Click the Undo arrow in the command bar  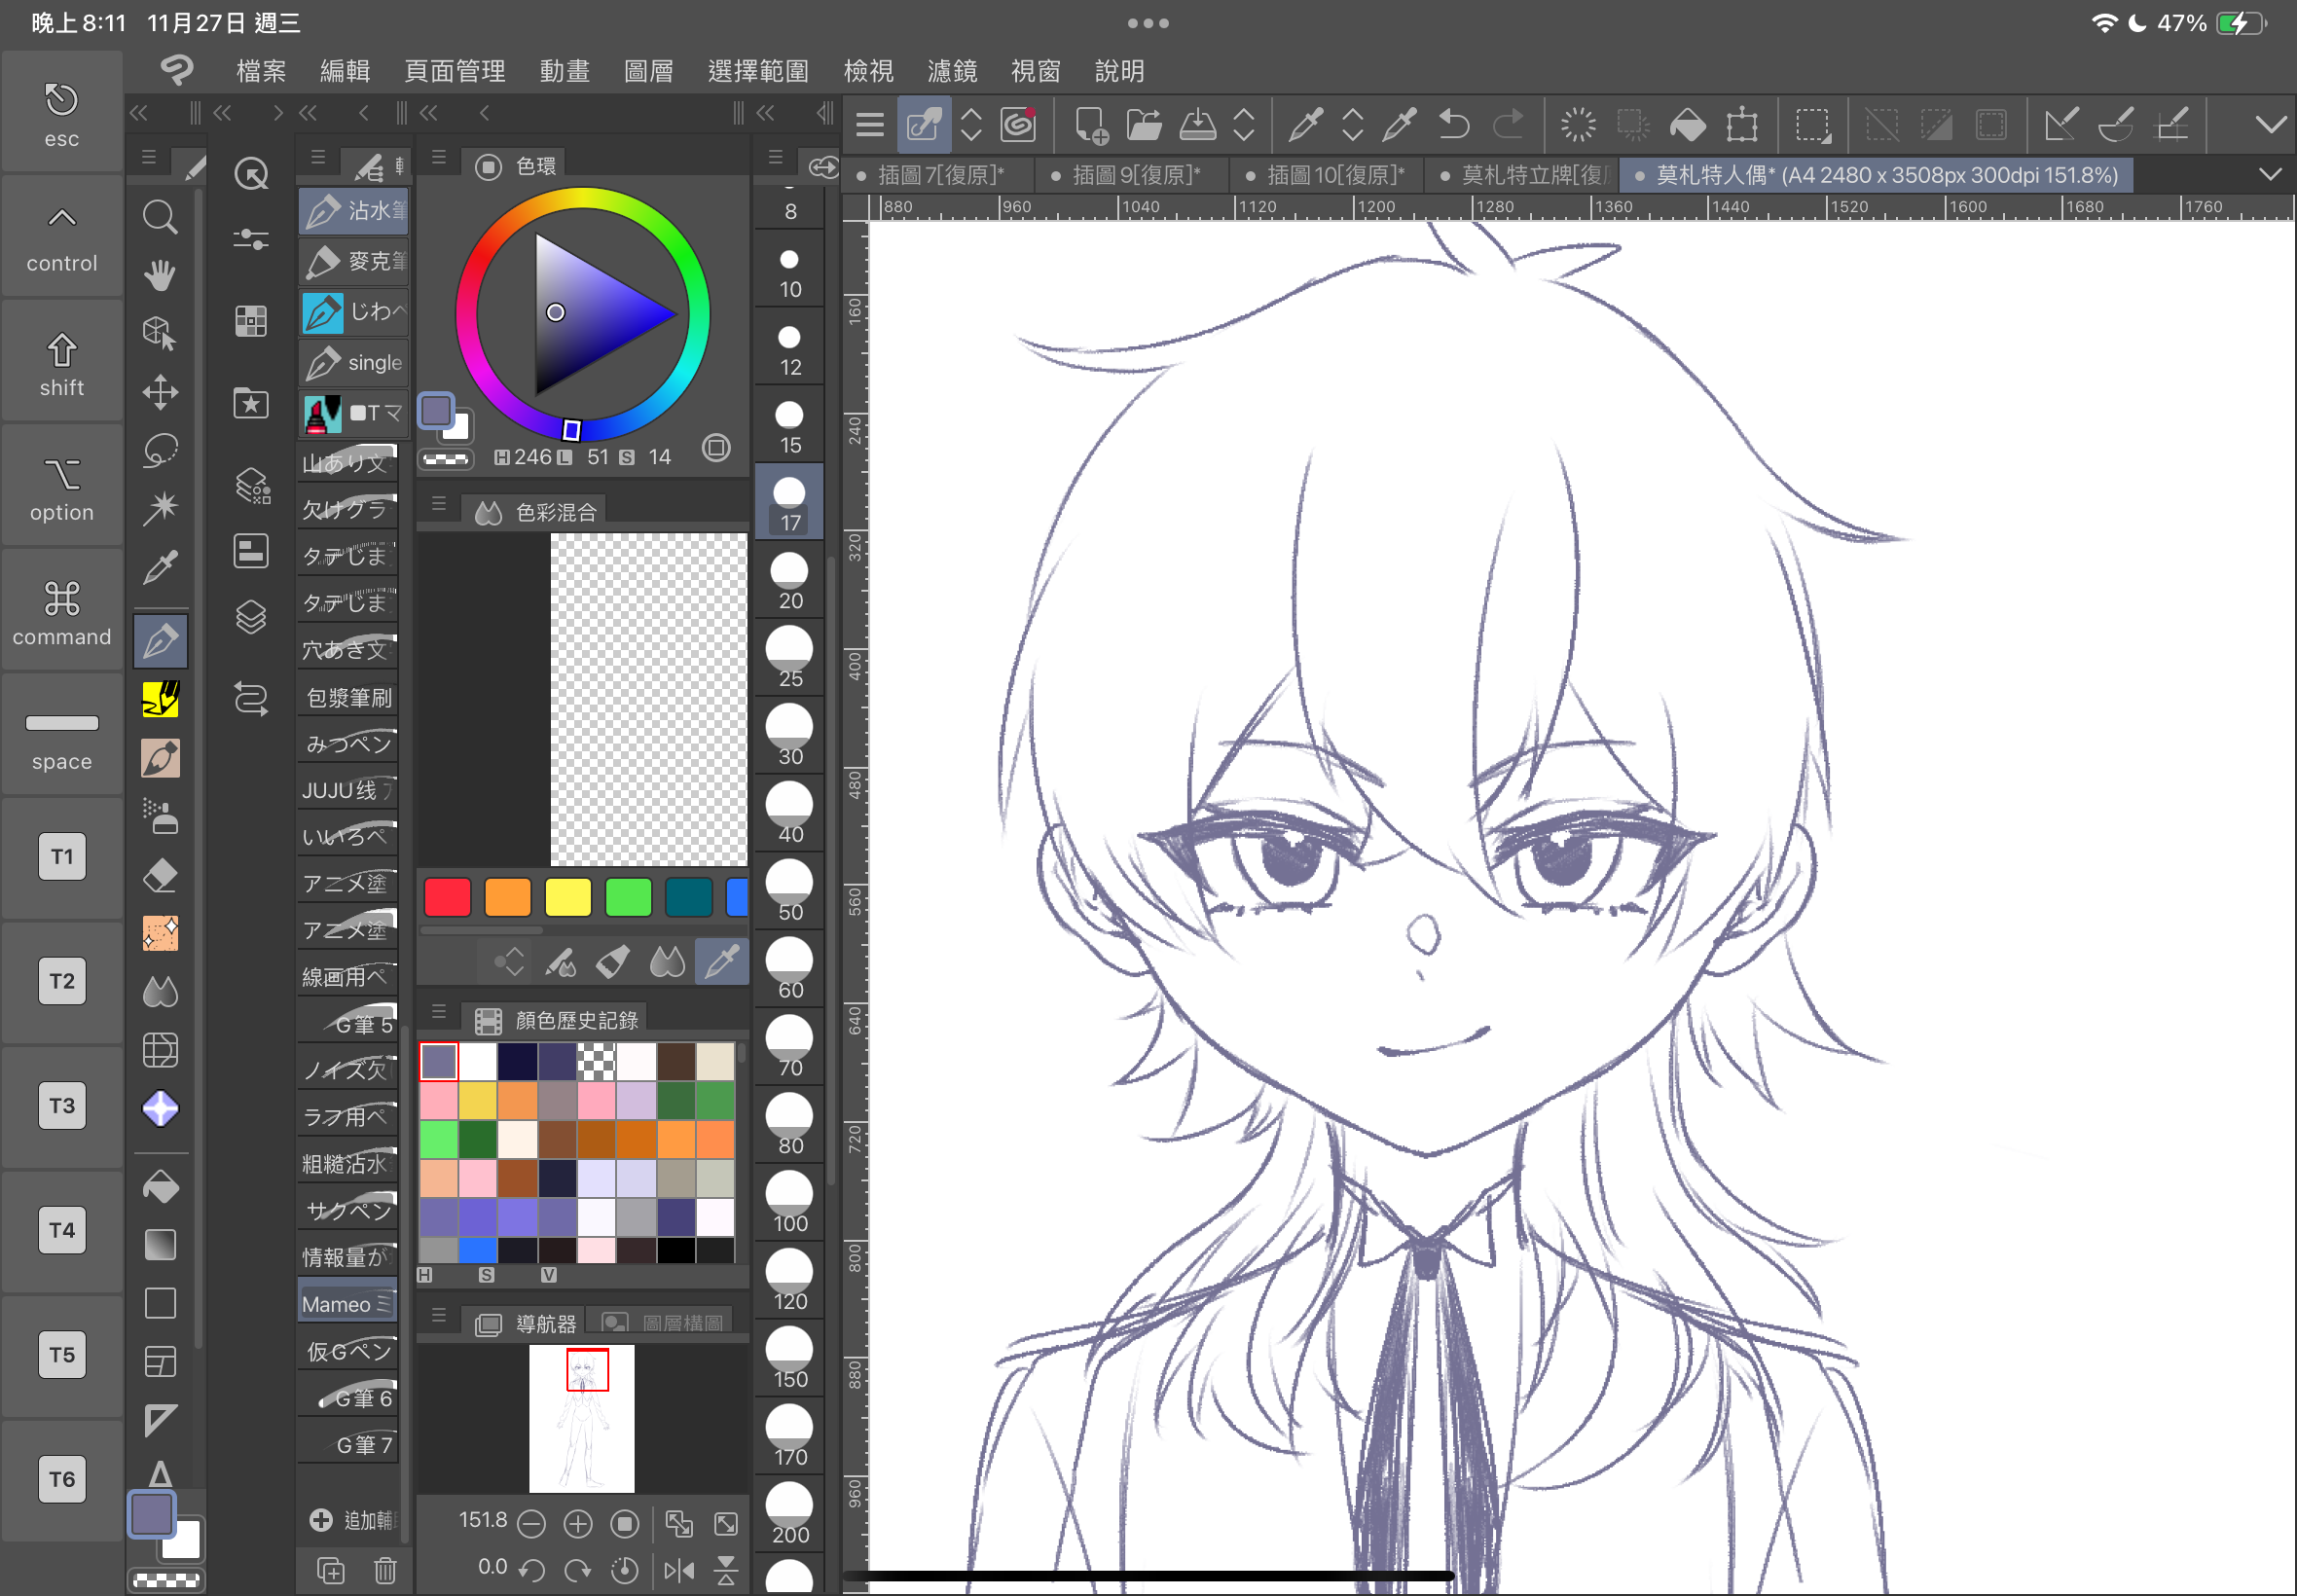point(1454,125)
